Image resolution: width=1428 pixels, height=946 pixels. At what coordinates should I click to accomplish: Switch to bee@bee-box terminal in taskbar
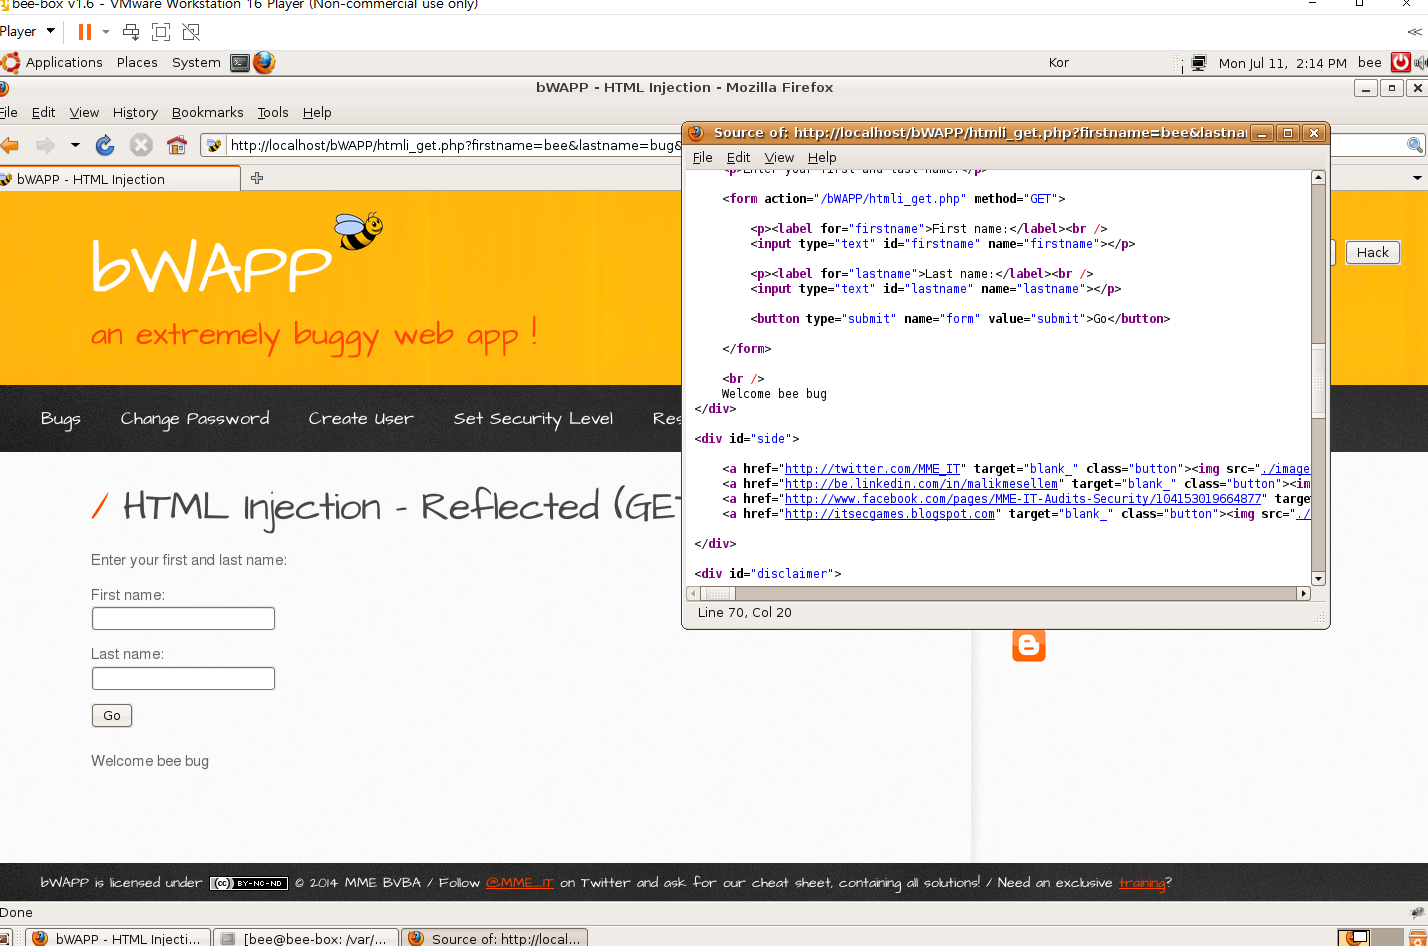(306, 938)
